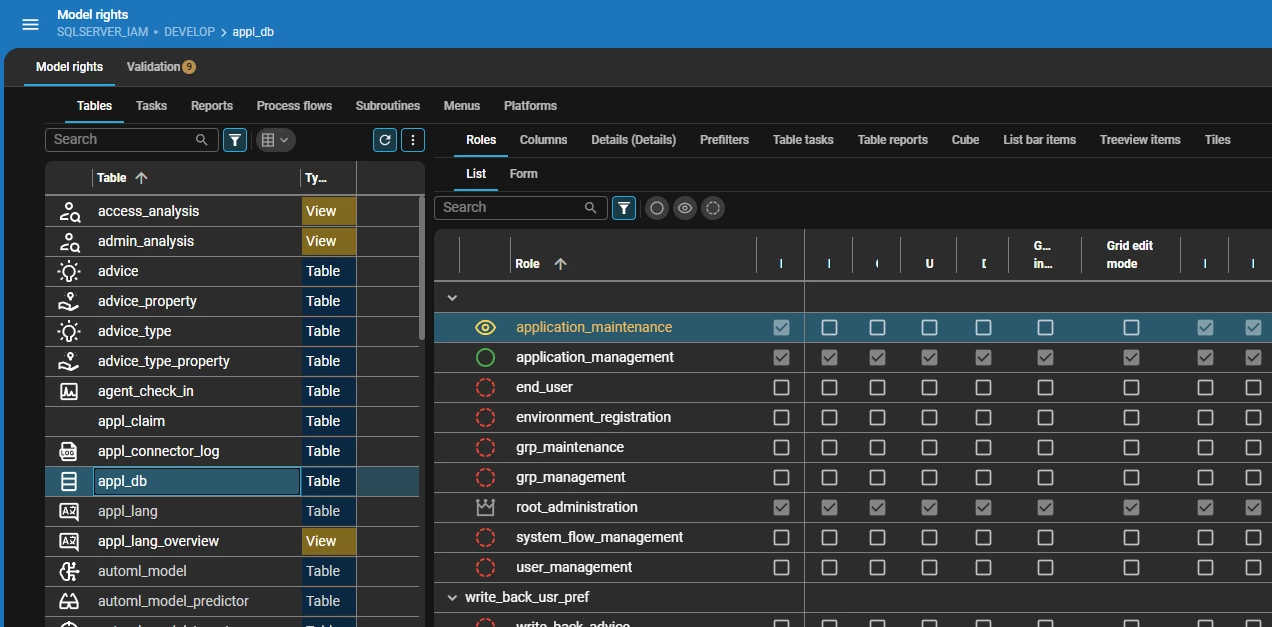Open the table list overflow menu
The image size is (1272, 627).
(x=413, y=140)
